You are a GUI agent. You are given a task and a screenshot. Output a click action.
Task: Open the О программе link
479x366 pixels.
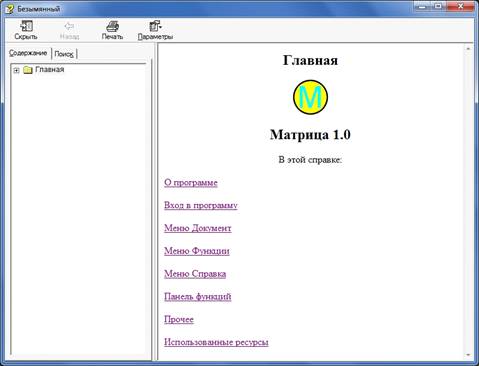click(x=191, y=182)
